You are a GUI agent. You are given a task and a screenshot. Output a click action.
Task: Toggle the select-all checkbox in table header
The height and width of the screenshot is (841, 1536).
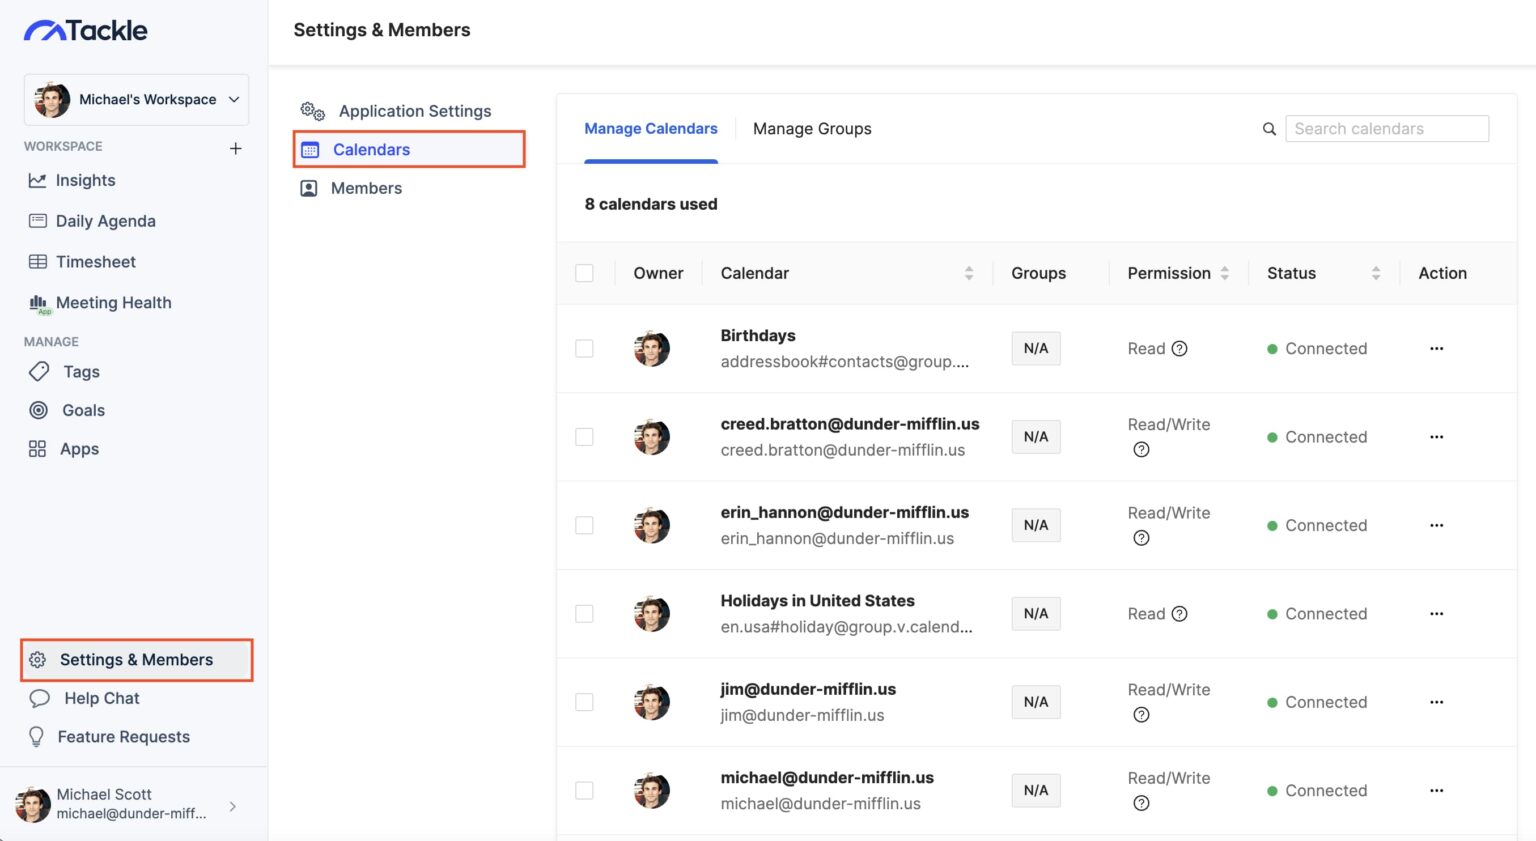point(585,273)
